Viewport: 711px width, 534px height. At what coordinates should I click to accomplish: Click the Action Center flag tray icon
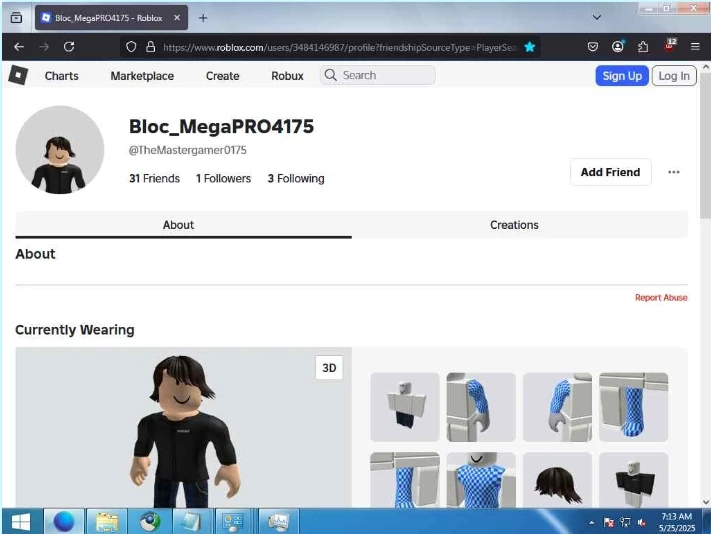609,523
